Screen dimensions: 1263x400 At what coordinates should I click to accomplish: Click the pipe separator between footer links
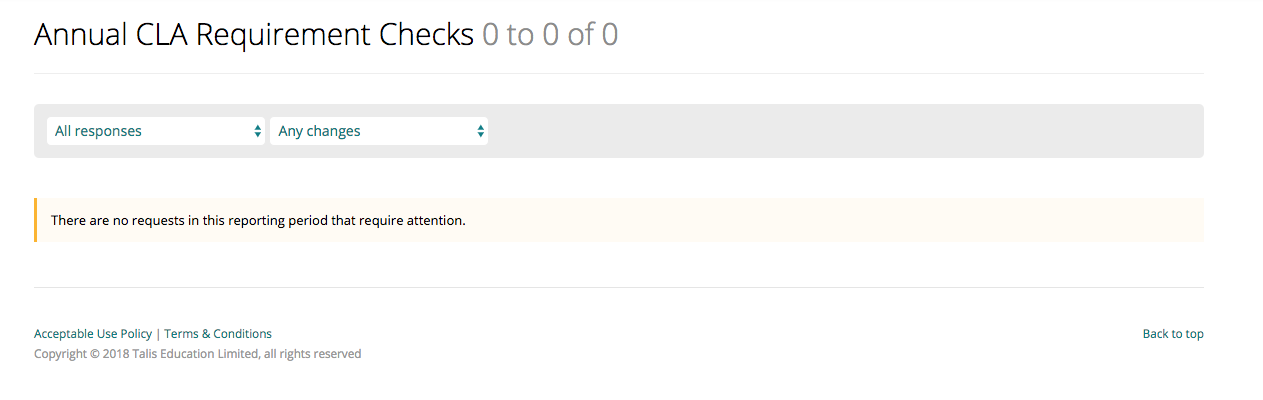click(158, 334)
